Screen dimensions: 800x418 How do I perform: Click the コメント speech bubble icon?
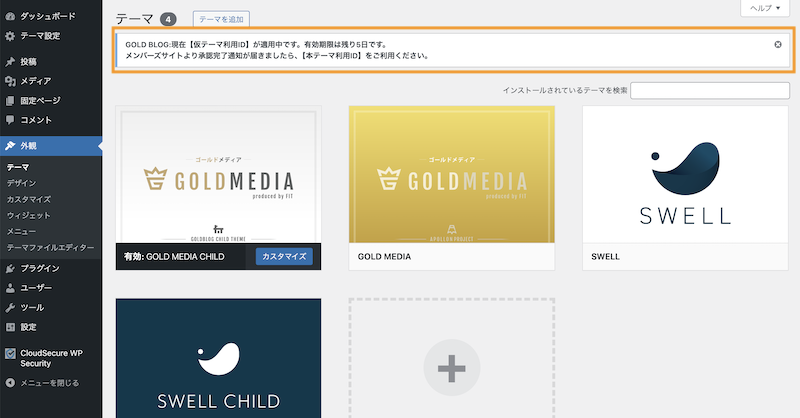click(10, 120)
